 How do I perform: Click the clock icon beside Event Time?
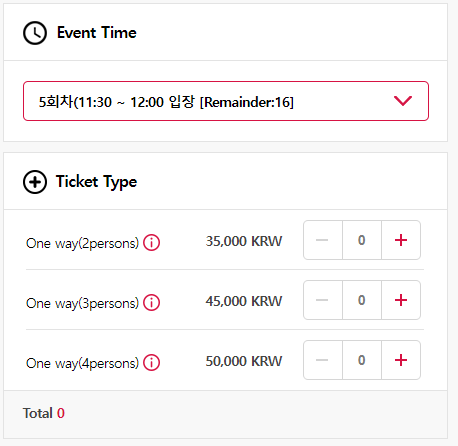point(35,33)
